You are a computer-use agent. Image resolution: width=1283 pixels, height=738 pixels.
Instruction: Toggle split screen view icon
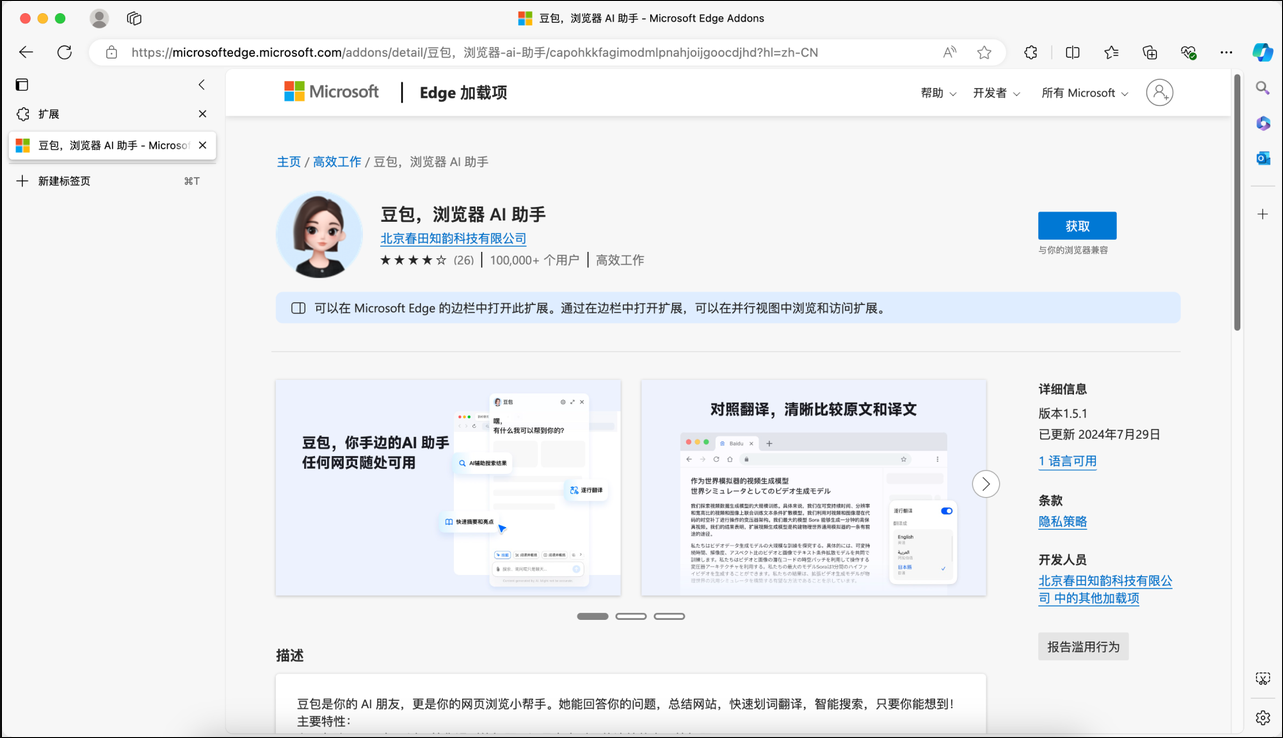coord(1073,52)
